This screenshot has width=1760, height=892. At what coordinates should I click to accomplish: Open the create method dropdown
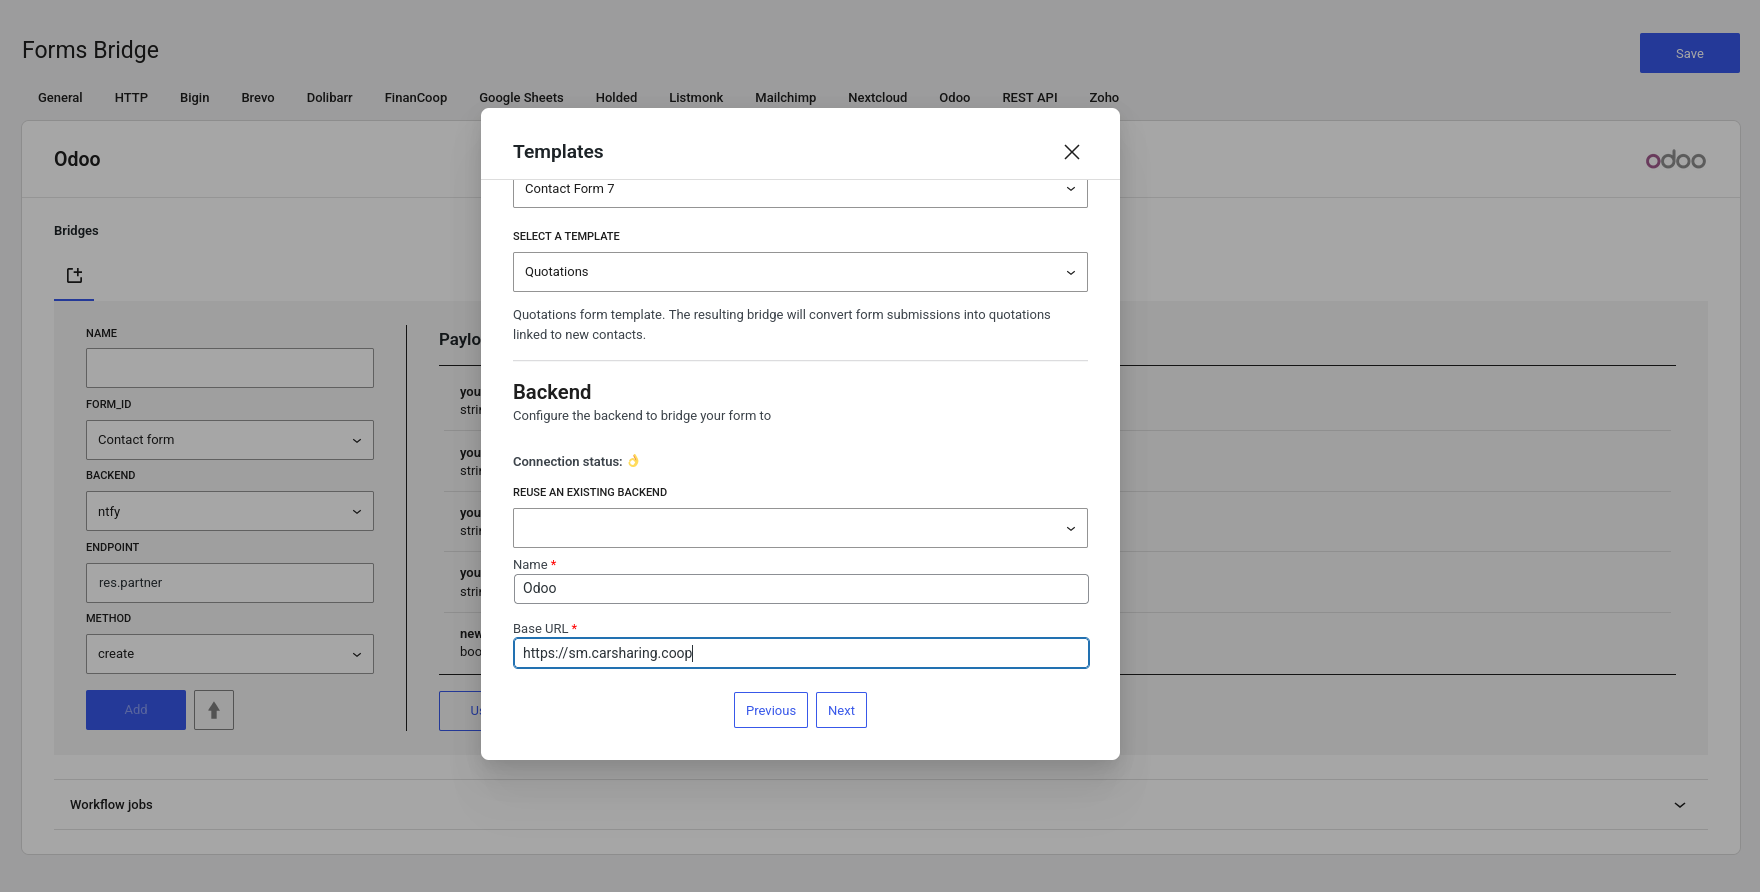tap(230, 654)
